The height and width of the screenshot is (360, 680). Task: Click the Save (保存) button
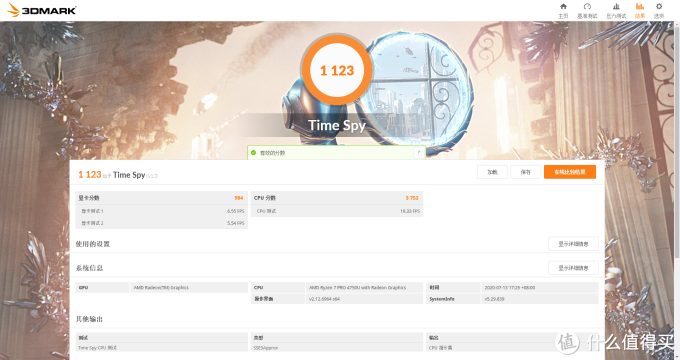[x=526, y=172]
